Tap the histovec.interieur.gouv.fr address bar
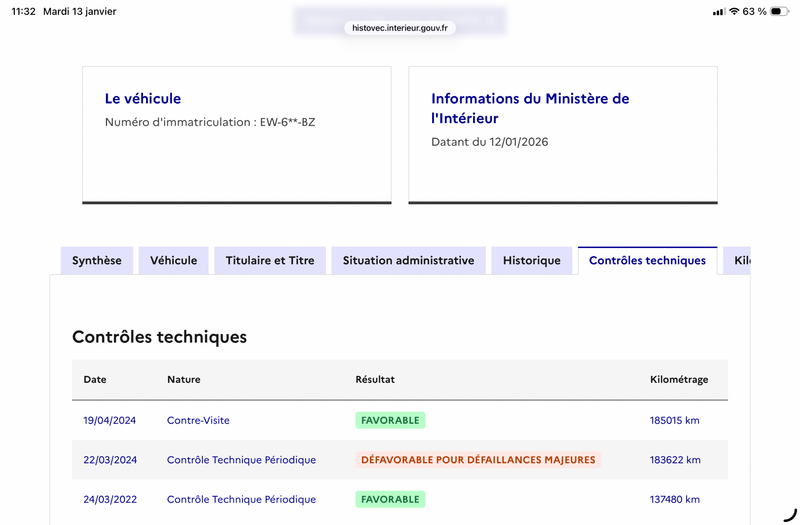This screenshot has width=800, height=525. click(400, 28)
